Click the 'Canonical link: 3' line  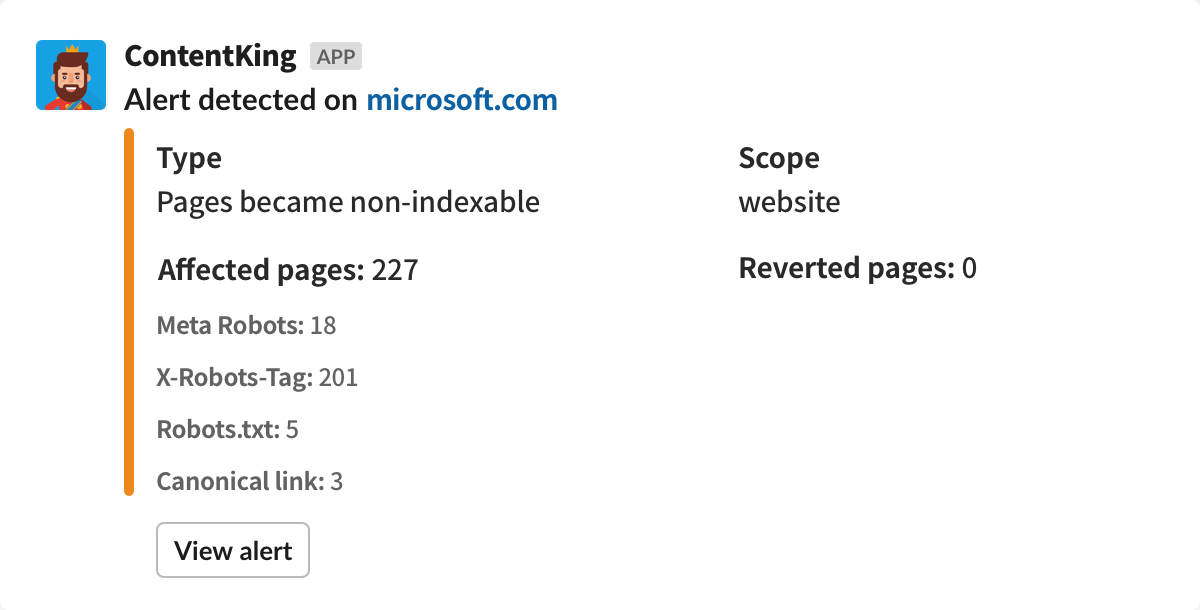[x=250, y=482]
